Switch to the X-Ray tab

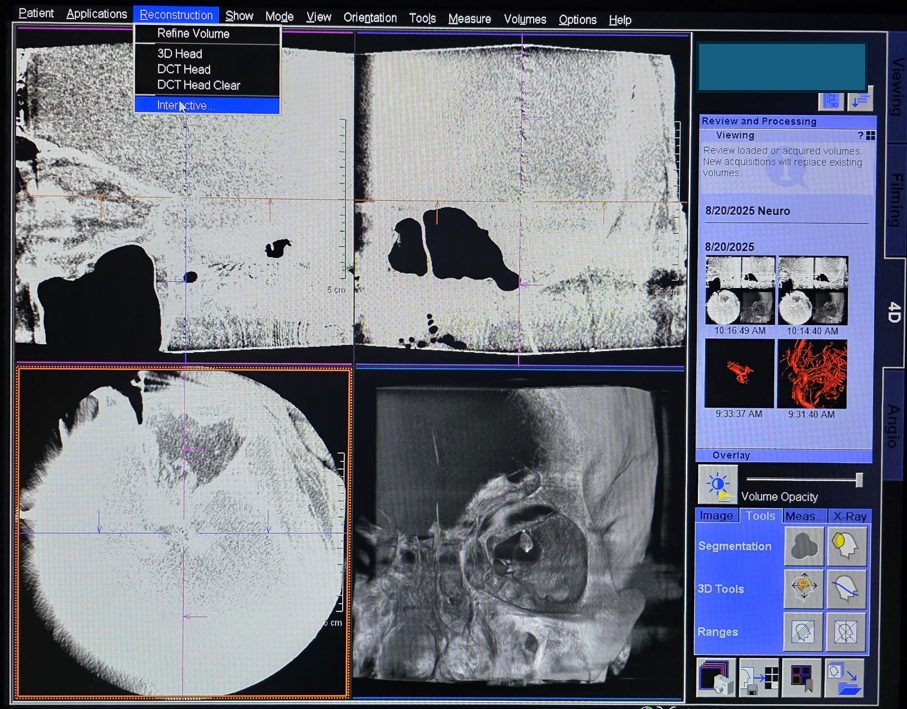click(x=849, y=516)
